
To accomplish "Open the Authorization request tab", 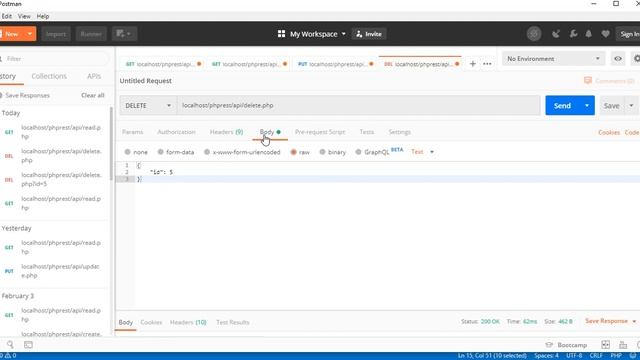I will tap(176, 132).
